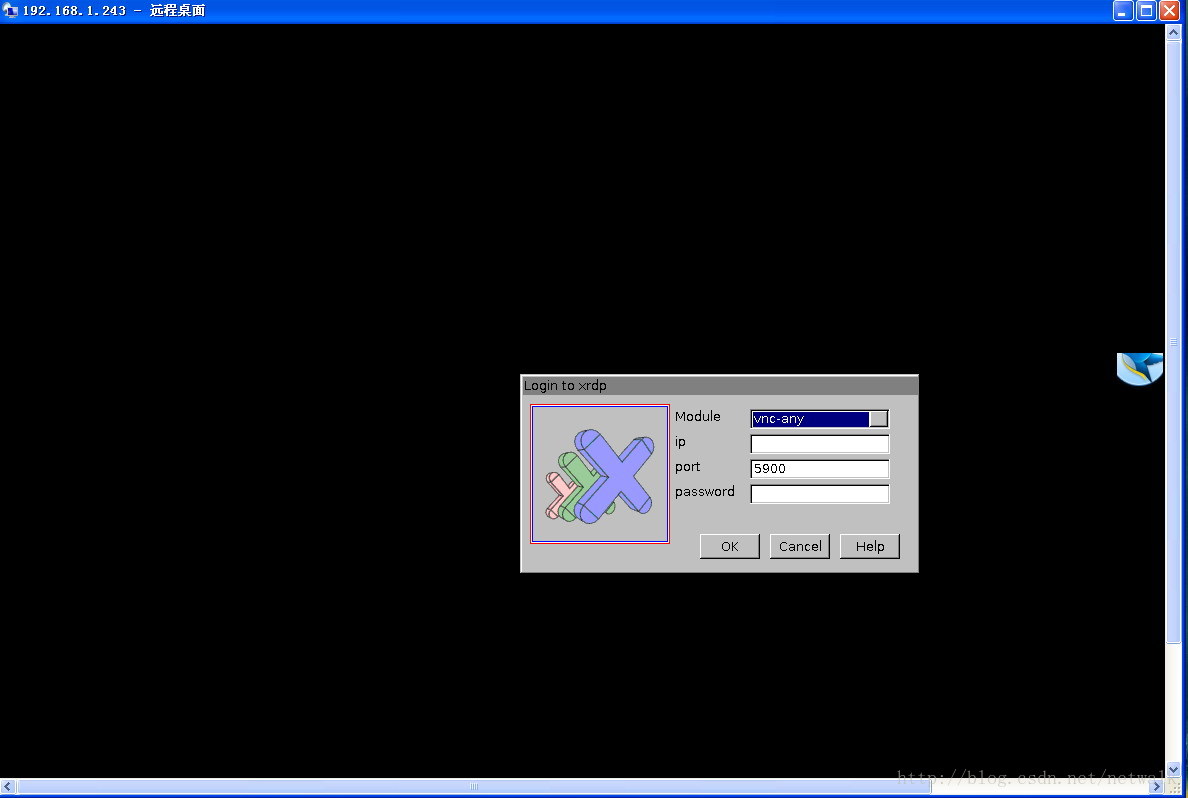Image resolution: width=1188 pixels, height=798 pixels.
Task: Click the blue bird floating icon
Action: pyautogui.click(x=1140, y=369)
